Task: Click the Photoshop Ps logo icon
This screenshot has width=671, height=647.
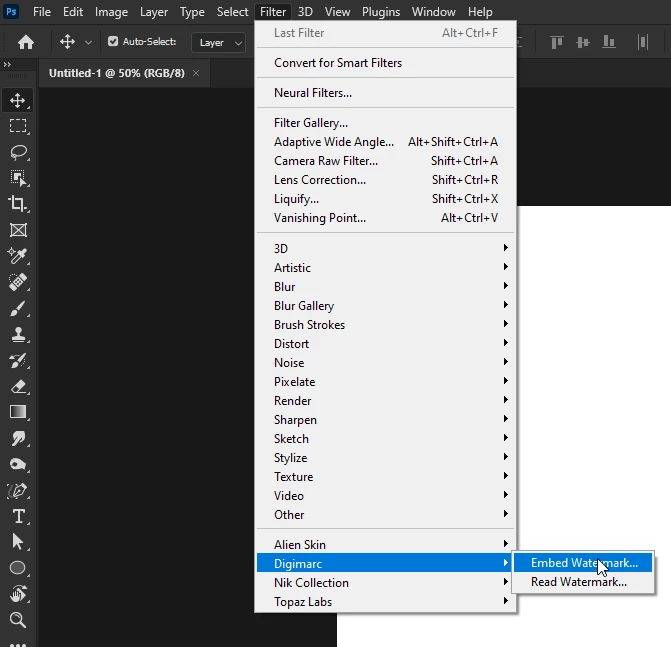Action: tap(11, 11)
